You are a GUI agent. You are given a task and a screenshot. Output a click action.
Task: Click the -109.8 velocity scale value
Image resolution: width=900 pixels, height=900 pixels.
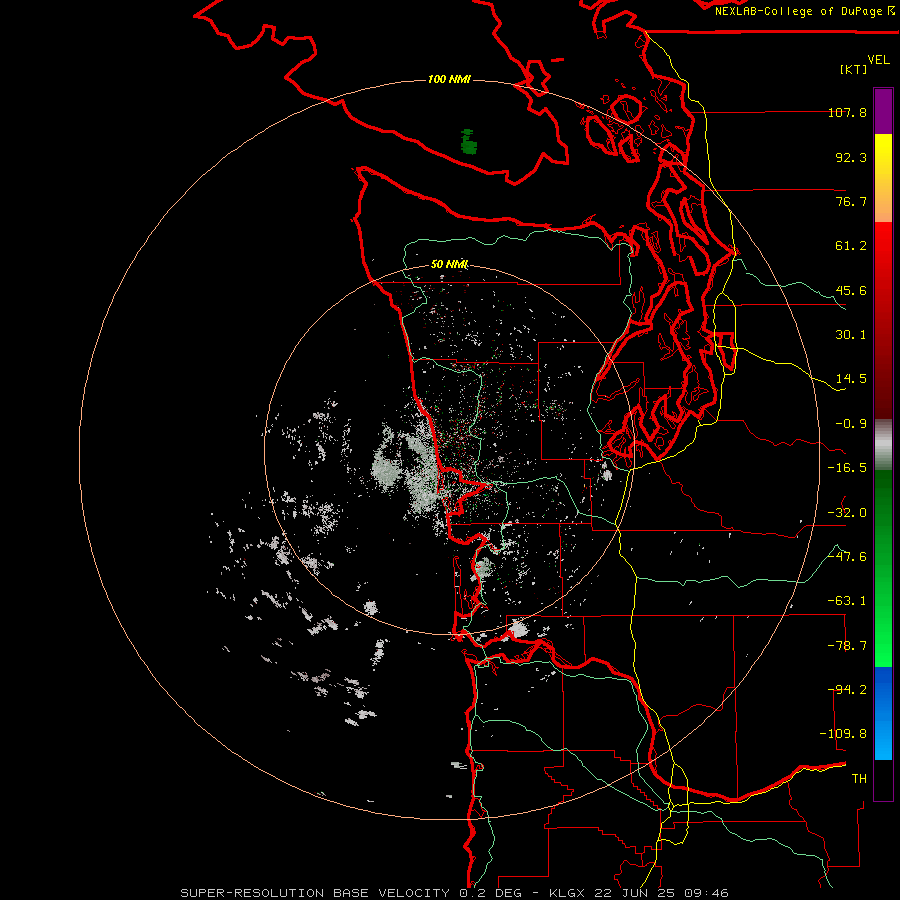843,734
